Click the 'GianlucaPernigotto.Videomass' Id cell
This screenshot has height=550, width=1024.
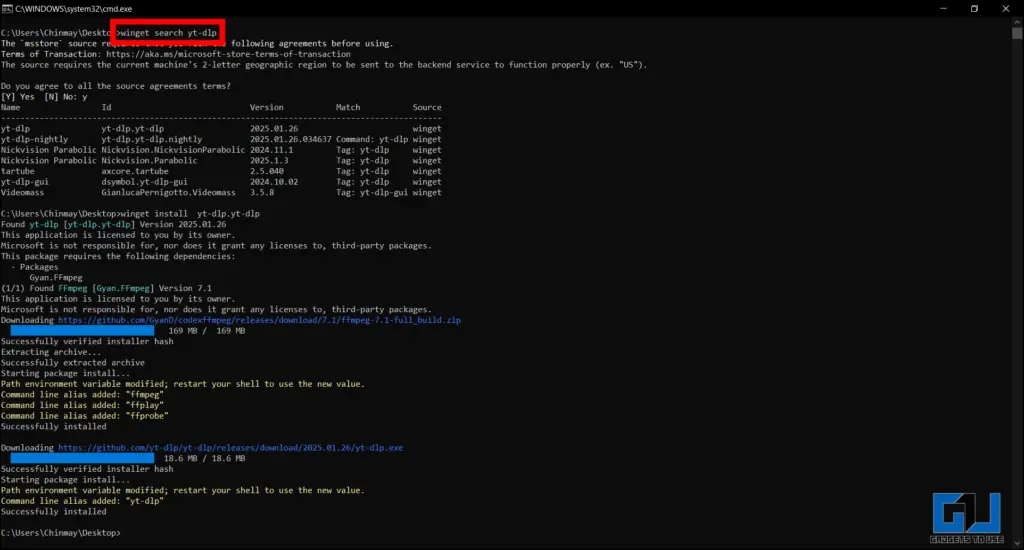pyautogui.click(x=168, y=193)
